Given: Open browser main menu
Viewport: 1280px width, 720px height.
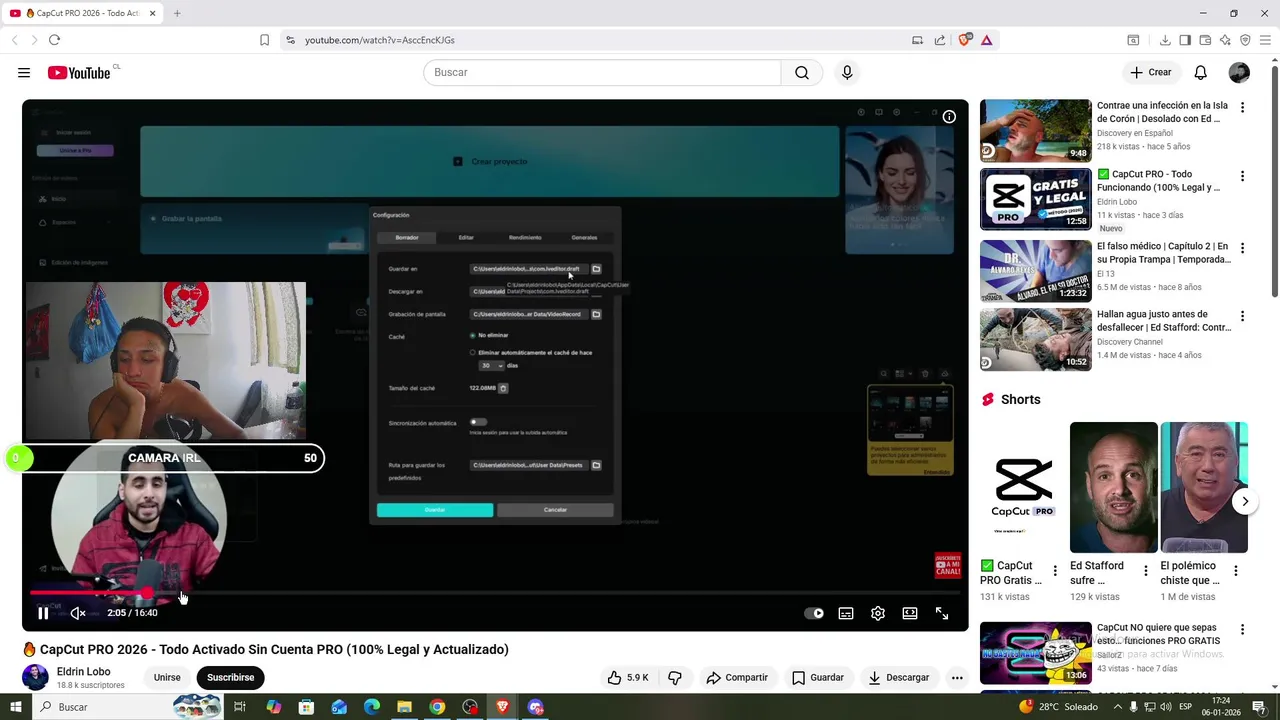Looking at the screenshot, I should tap(1266, 40).
